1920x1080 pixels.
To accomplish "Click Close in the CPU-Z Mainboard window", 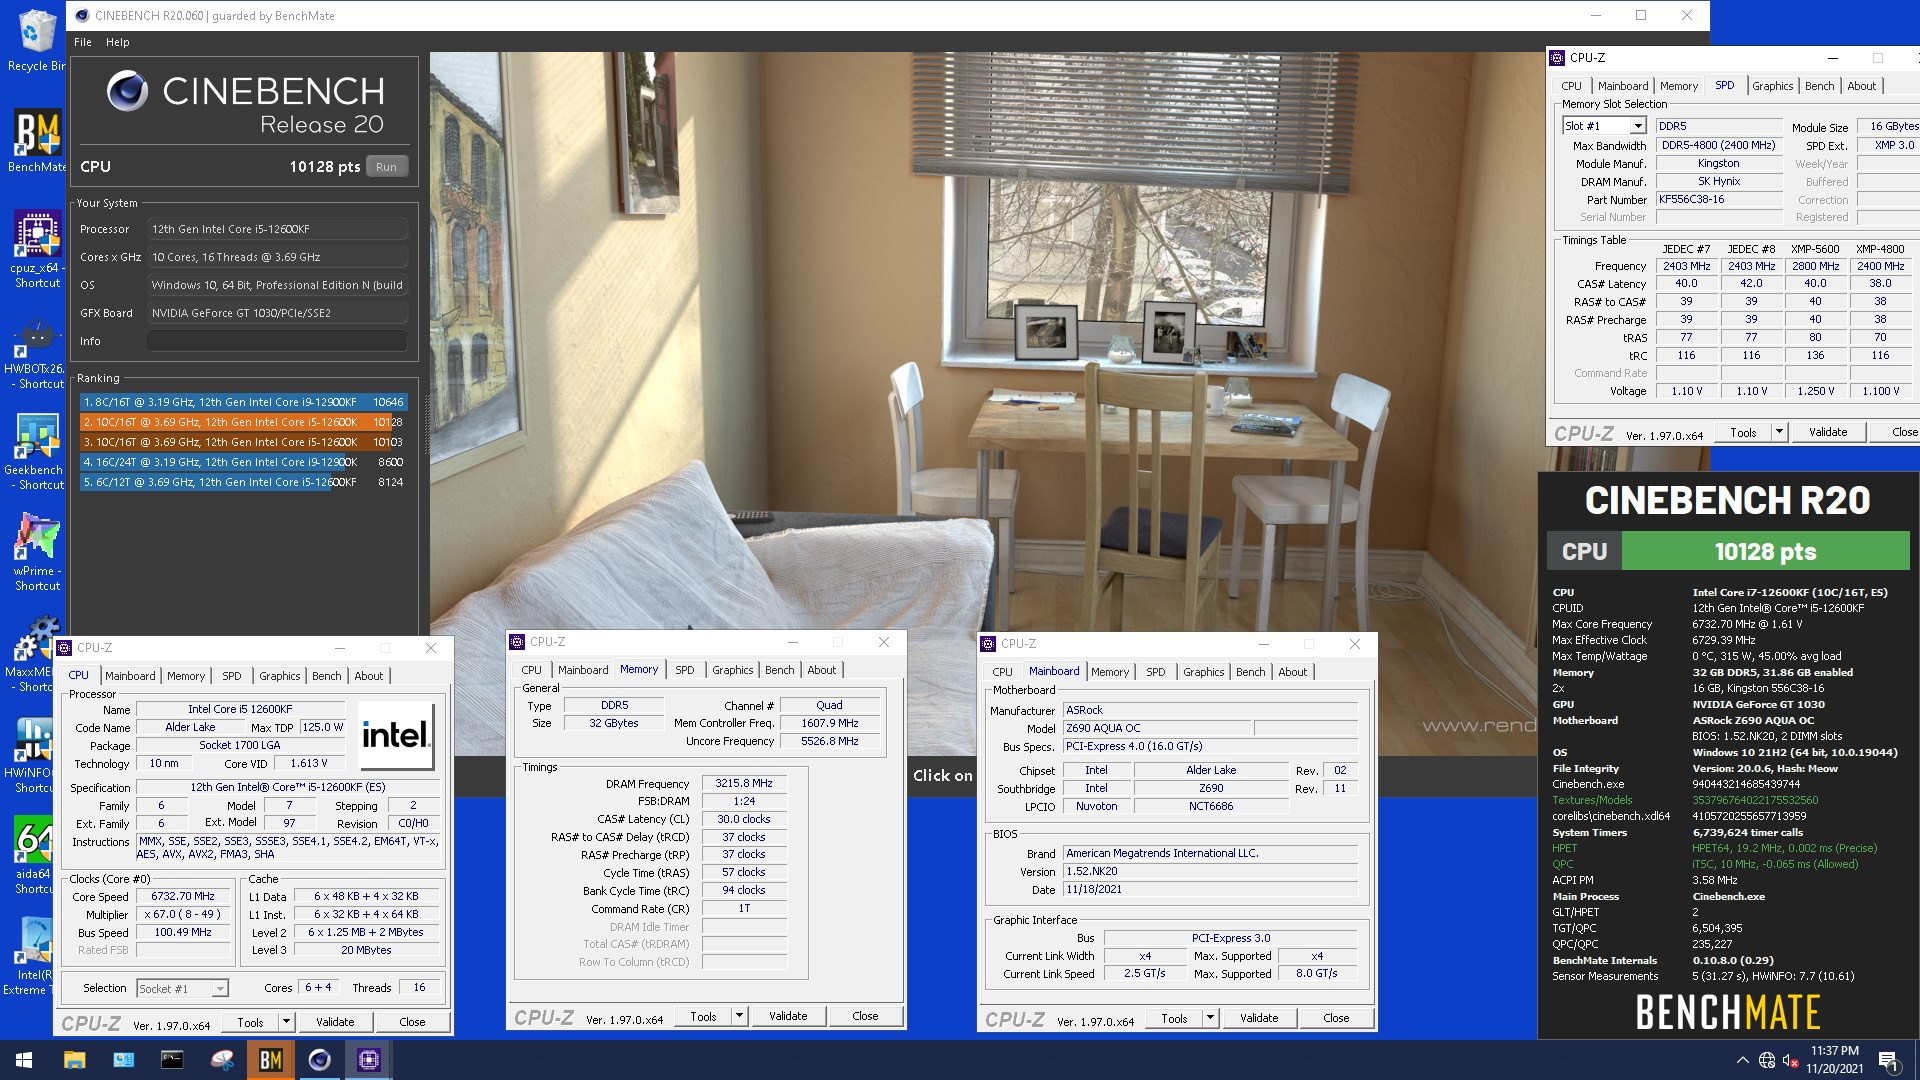I will [x=1336, y=1018].
